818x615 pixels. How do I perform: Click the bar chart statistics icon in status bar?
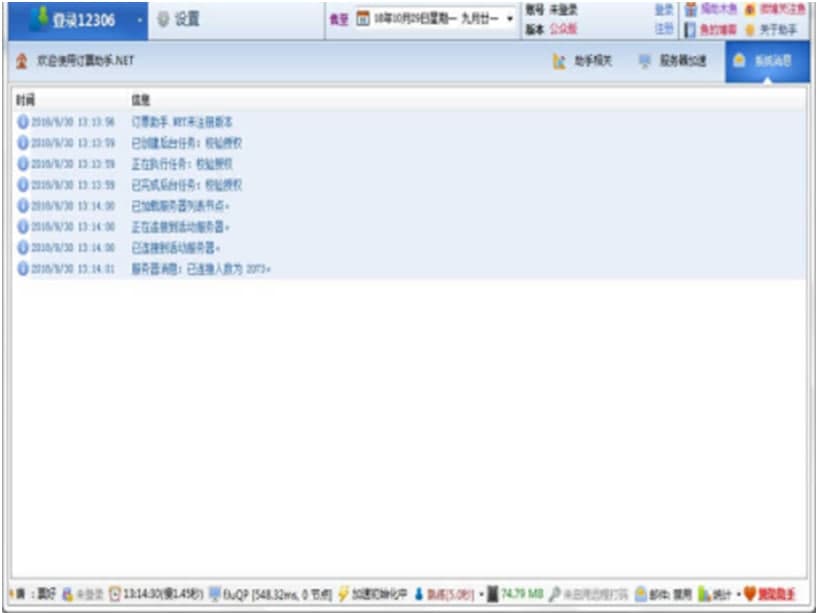704,594
